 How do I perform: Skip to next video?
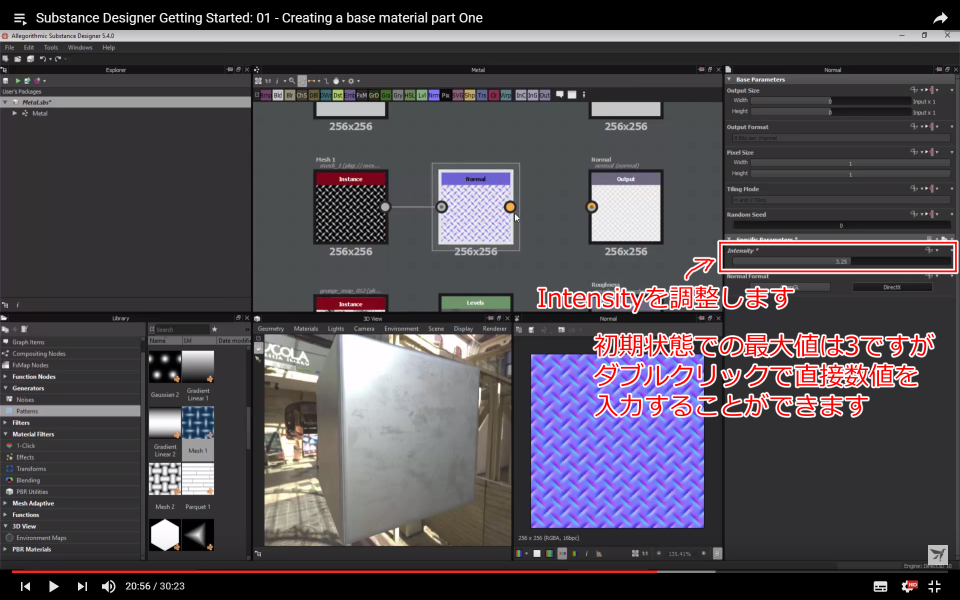pos(82,586)
